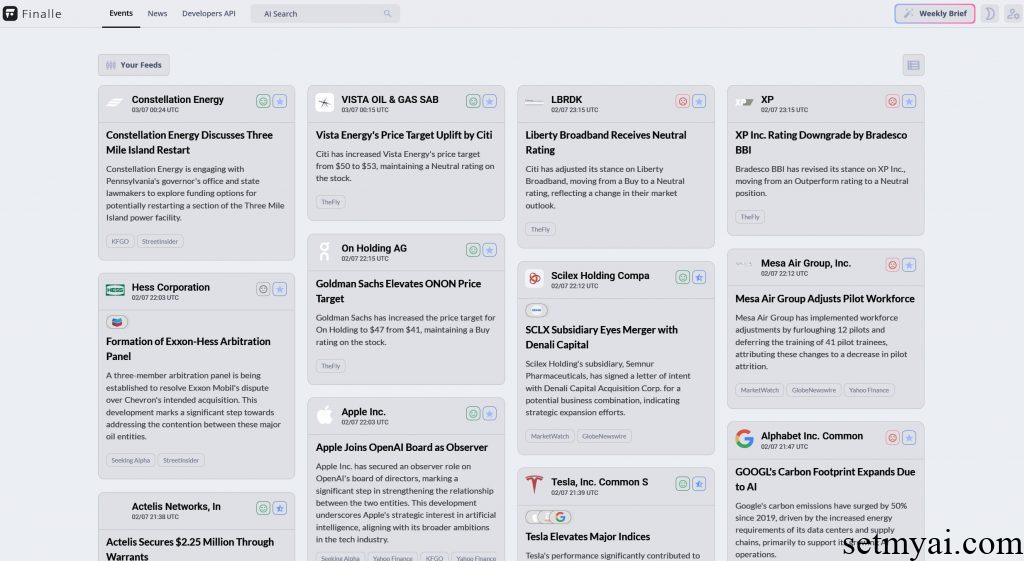Toggle favorite star on Apple Inc. card

pyautogui.click(x=489, y=414)
